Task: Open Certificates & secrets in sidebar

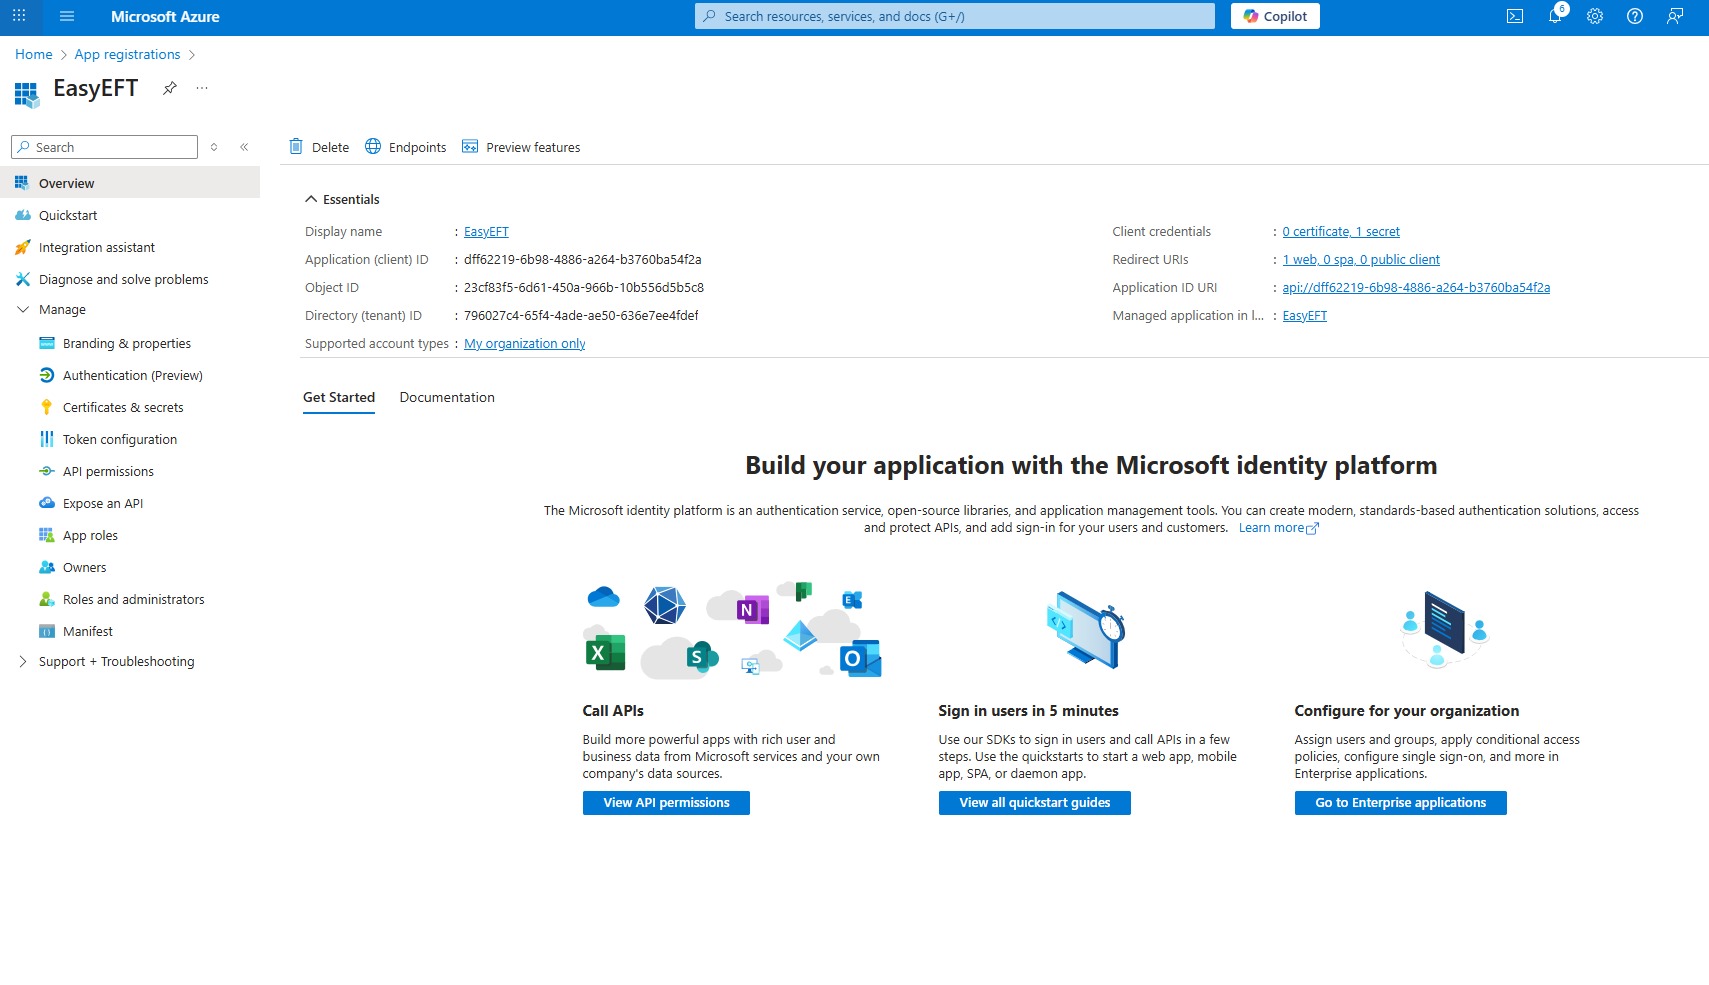Action: pos(123,408)
